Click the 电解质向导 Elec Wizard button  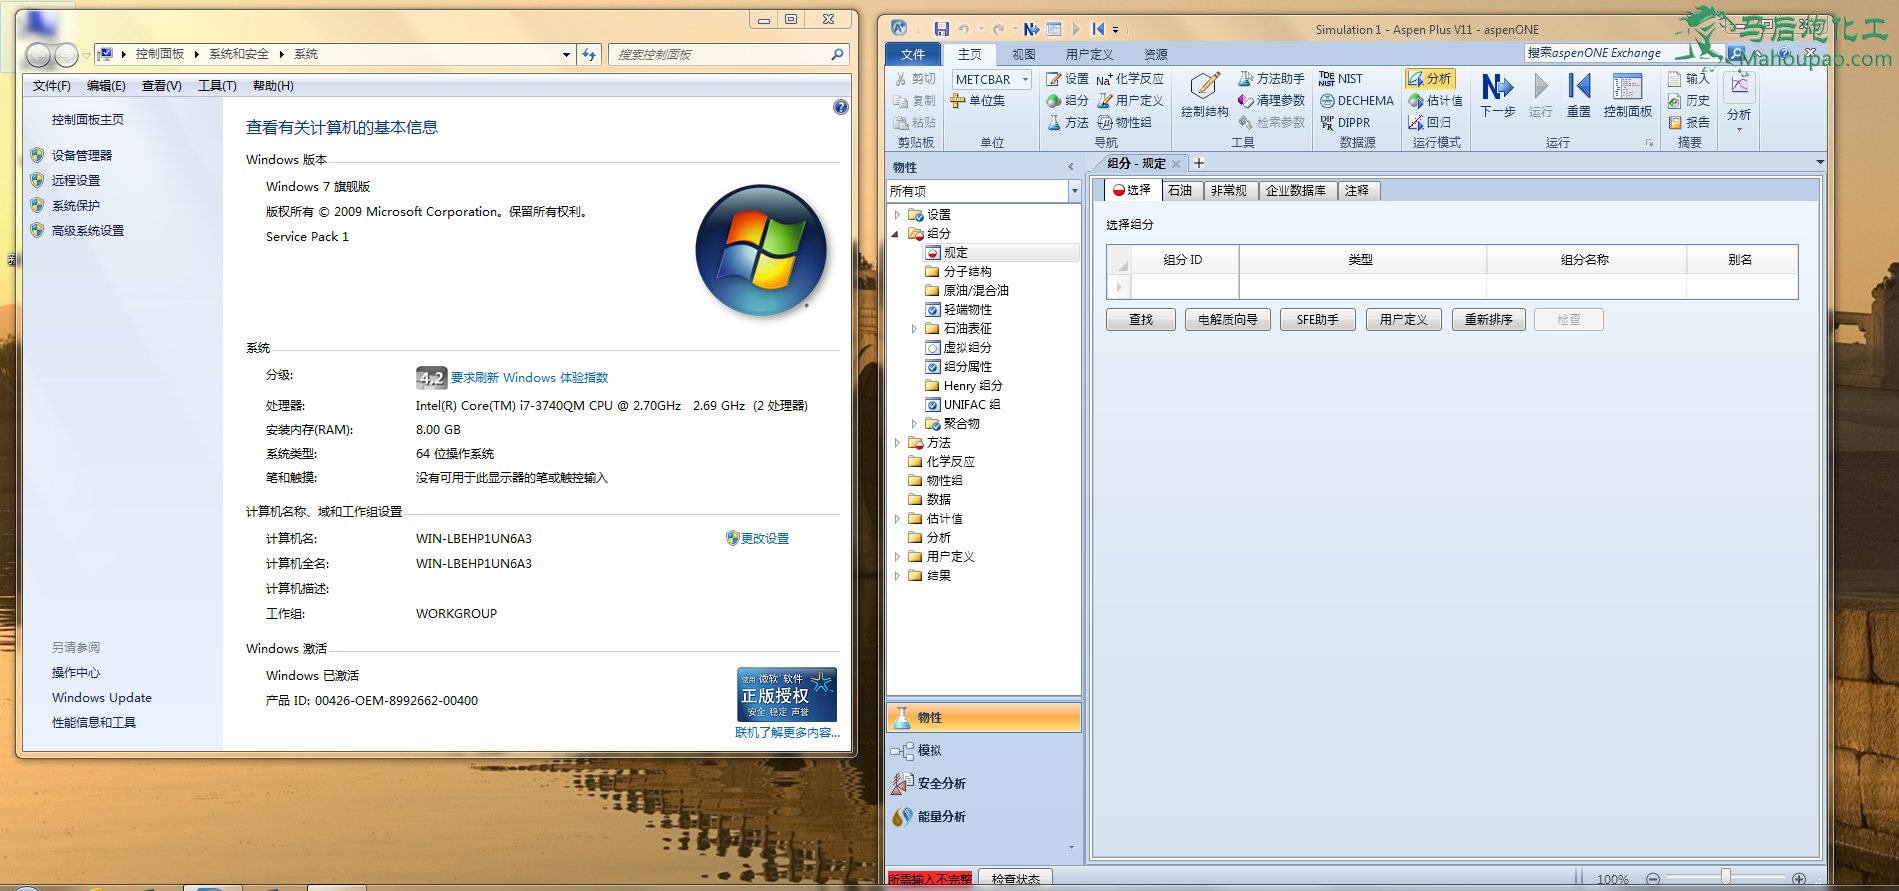(x=1228, y=320)
